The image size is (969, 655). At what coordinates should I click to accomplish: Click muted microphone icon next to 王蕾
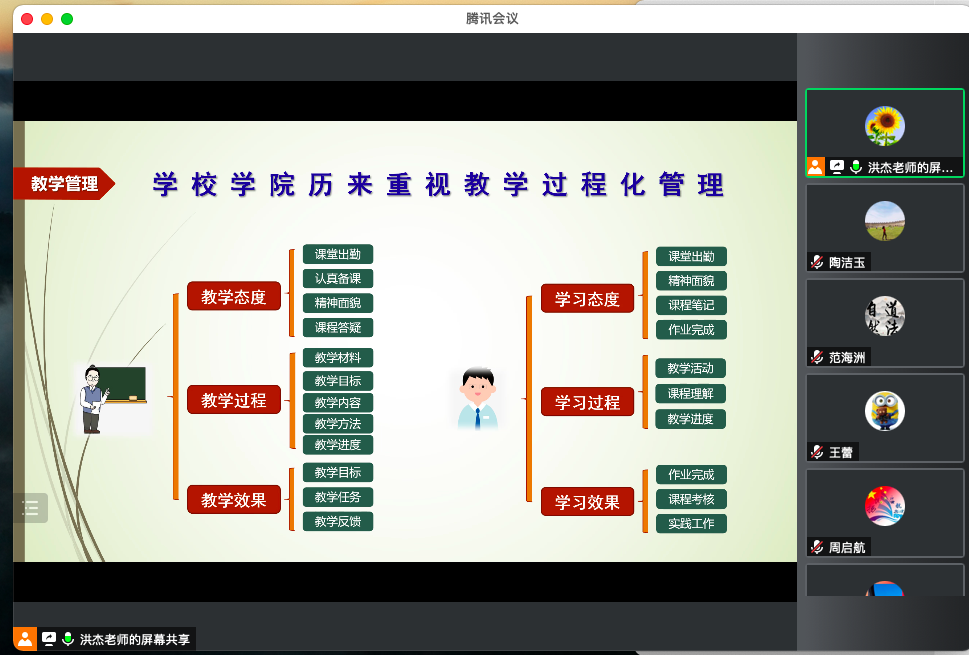[817, 452]
